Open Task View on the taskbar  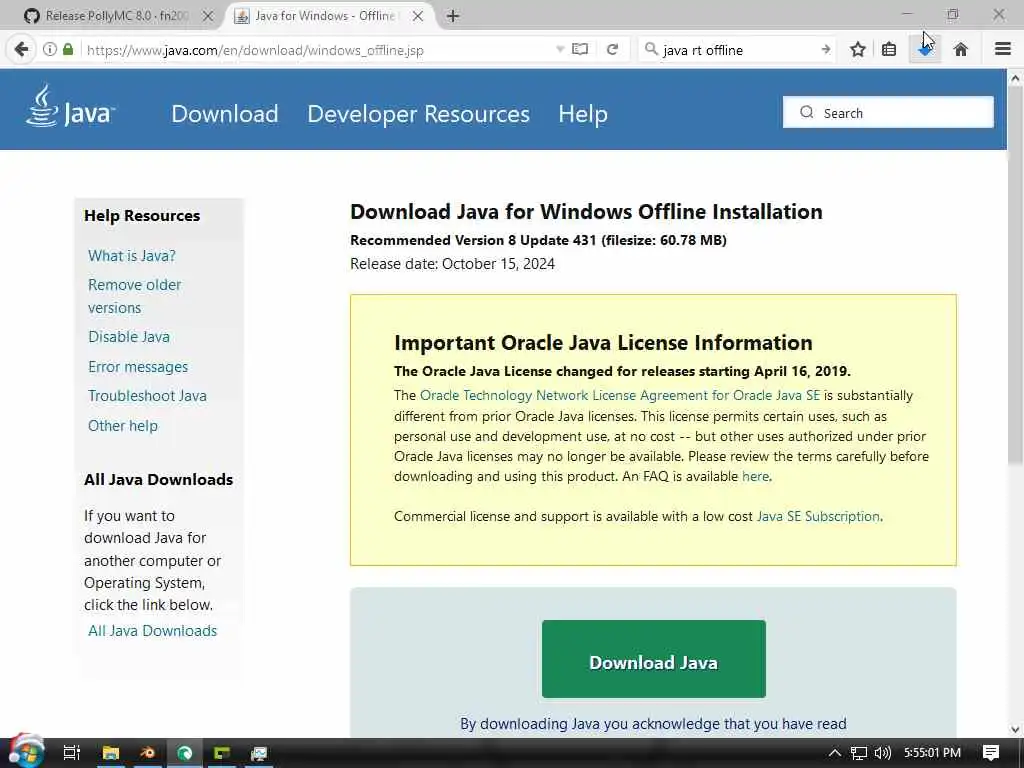click(71, 753)
